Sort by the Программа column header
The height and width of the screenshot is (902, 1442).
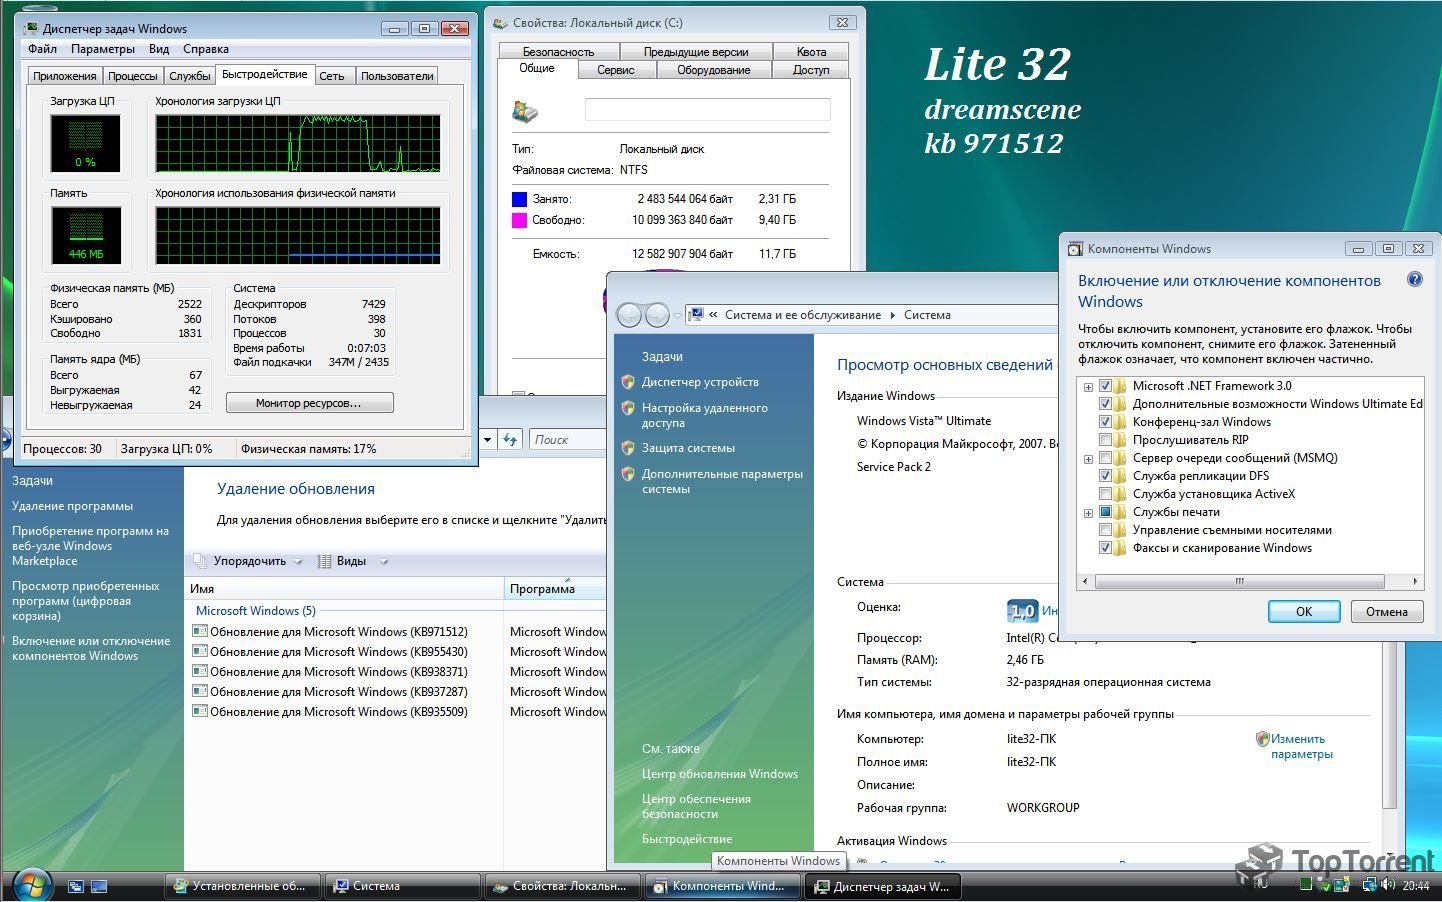pos(555,589)
